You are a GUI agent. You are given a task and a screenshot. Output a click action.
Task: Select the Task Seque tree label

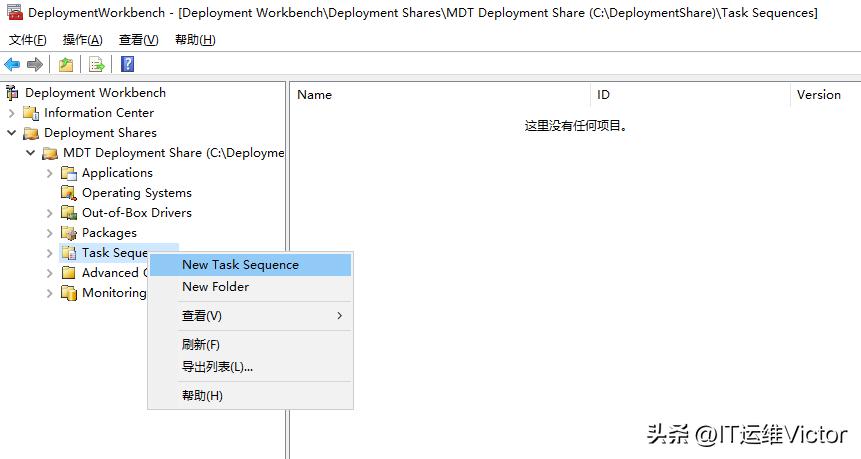[x=115, y=253]
